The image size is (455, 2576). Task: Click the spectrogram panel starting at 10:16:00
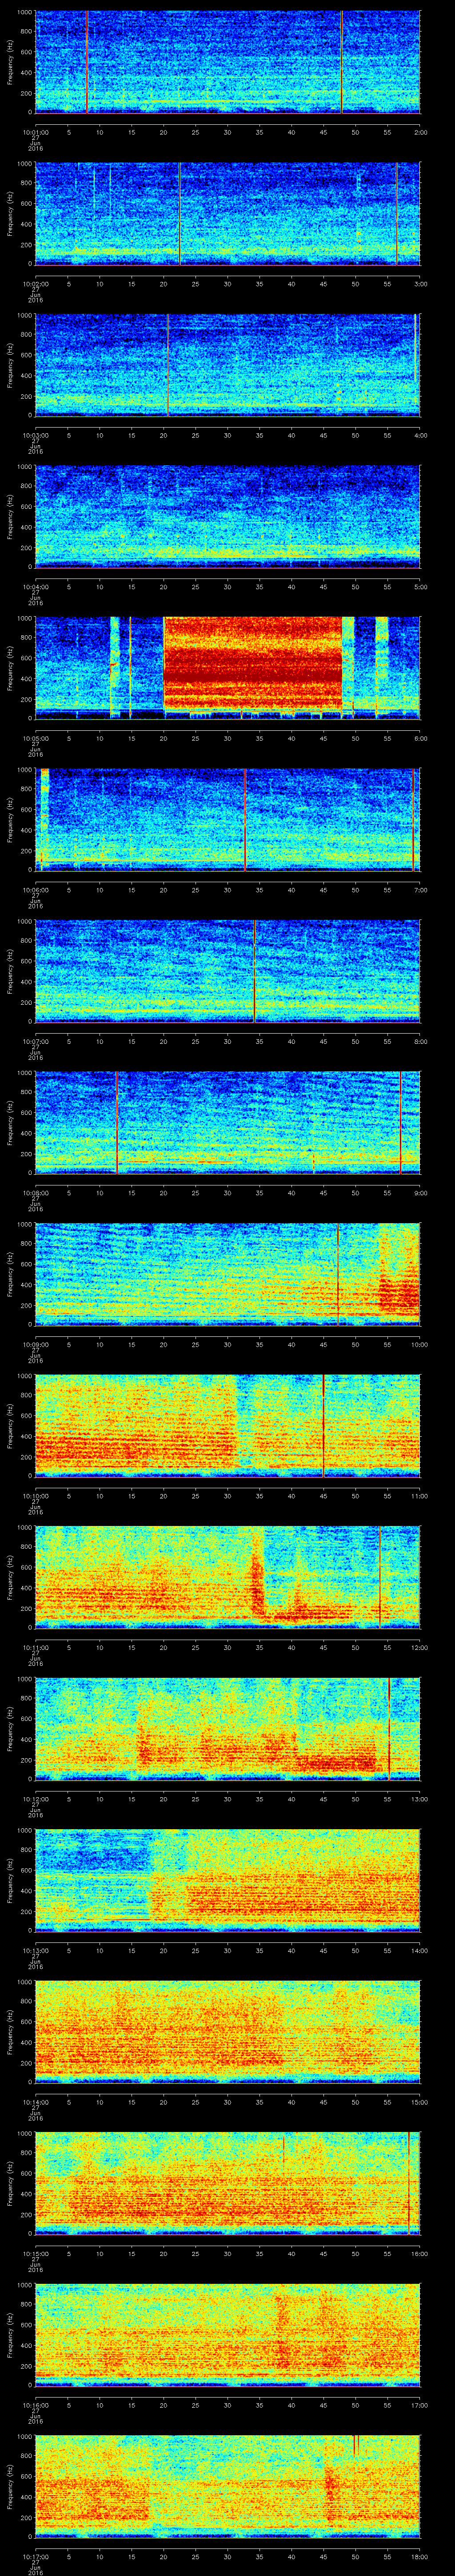228,2334
